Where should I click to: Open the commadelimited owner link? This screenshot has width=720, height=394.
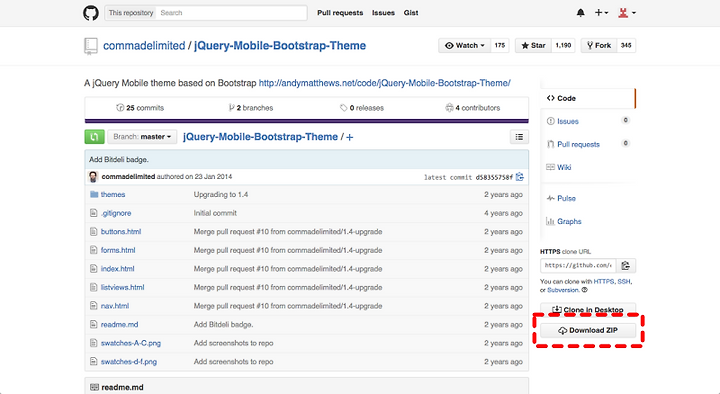tap(144, 45)
